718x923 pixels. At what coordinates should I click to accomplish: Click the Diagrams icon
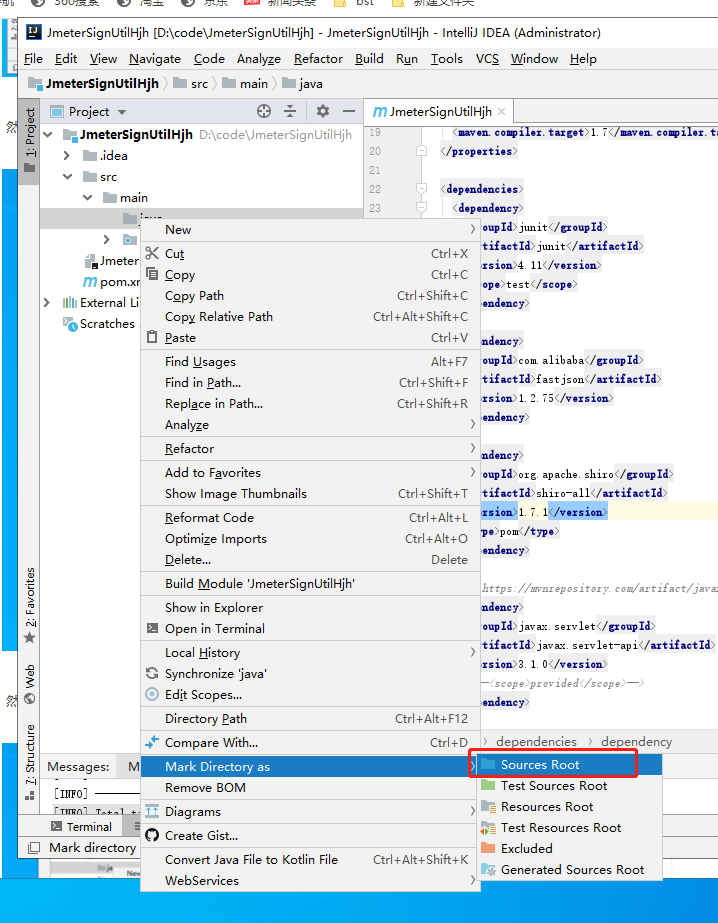[x=152, y=811]
